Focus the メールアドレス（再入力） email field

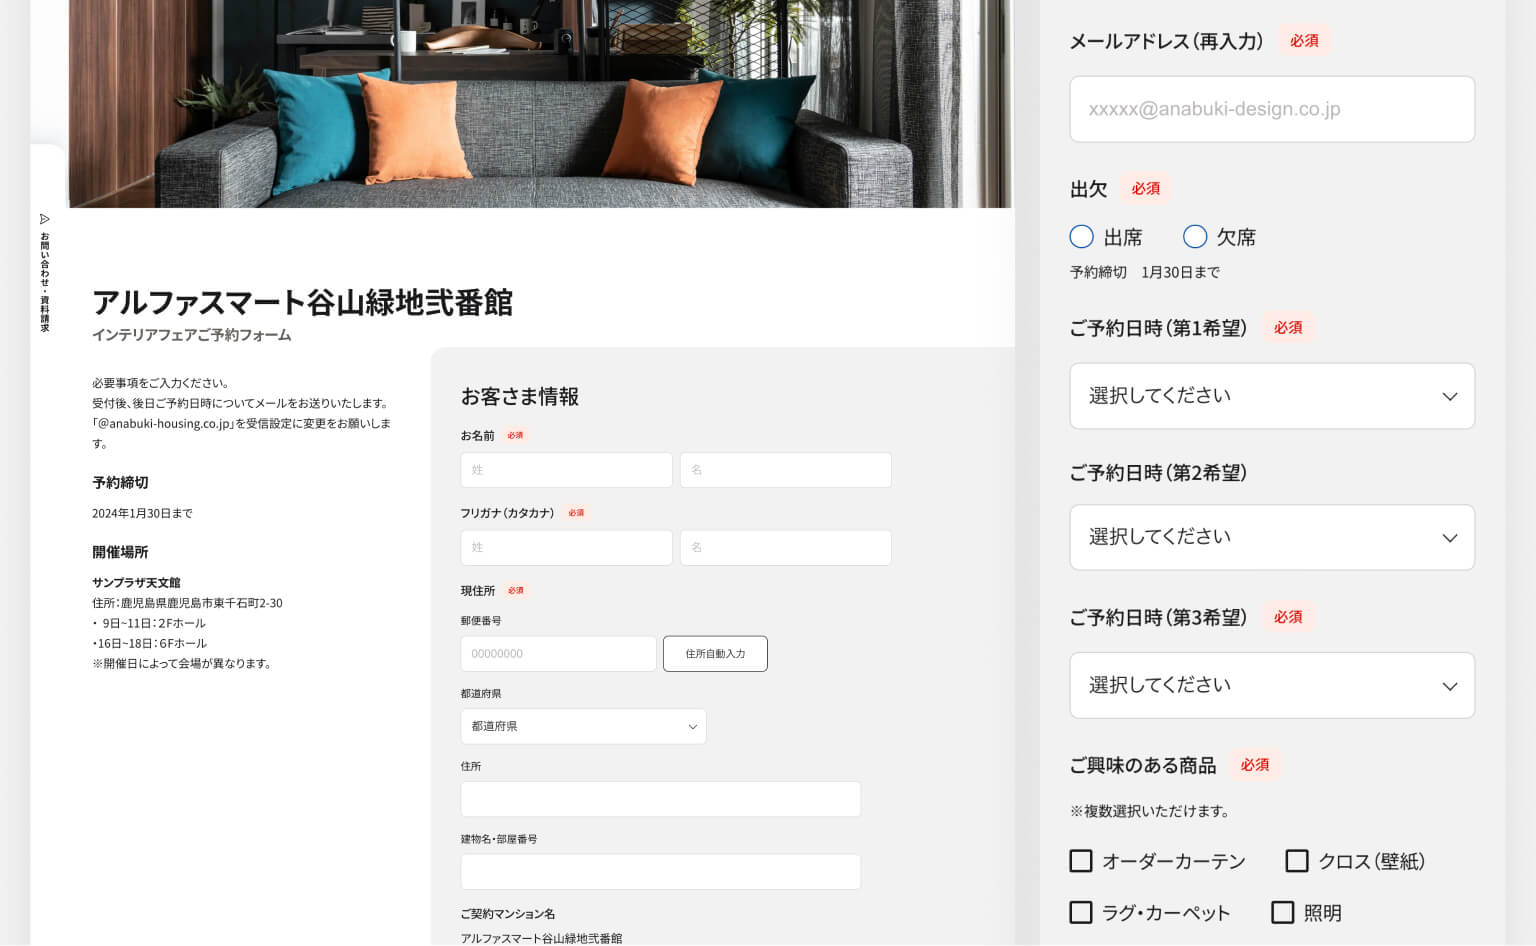click(x=1272, y=109)
